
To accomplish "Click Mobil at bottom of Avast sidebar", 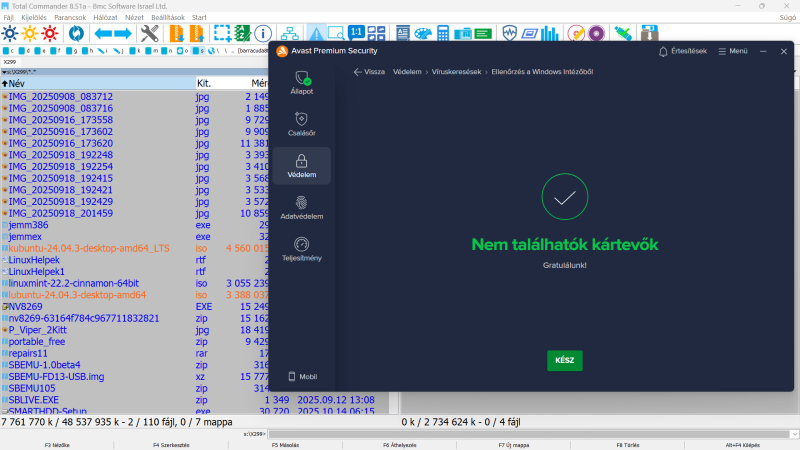I will 303,377.
